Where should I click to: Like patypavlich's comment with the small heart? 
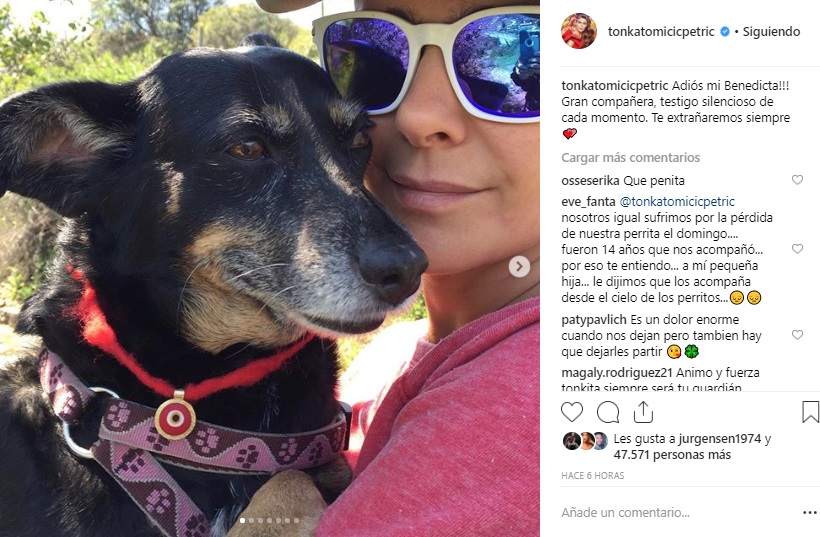[x=797, y=335]
